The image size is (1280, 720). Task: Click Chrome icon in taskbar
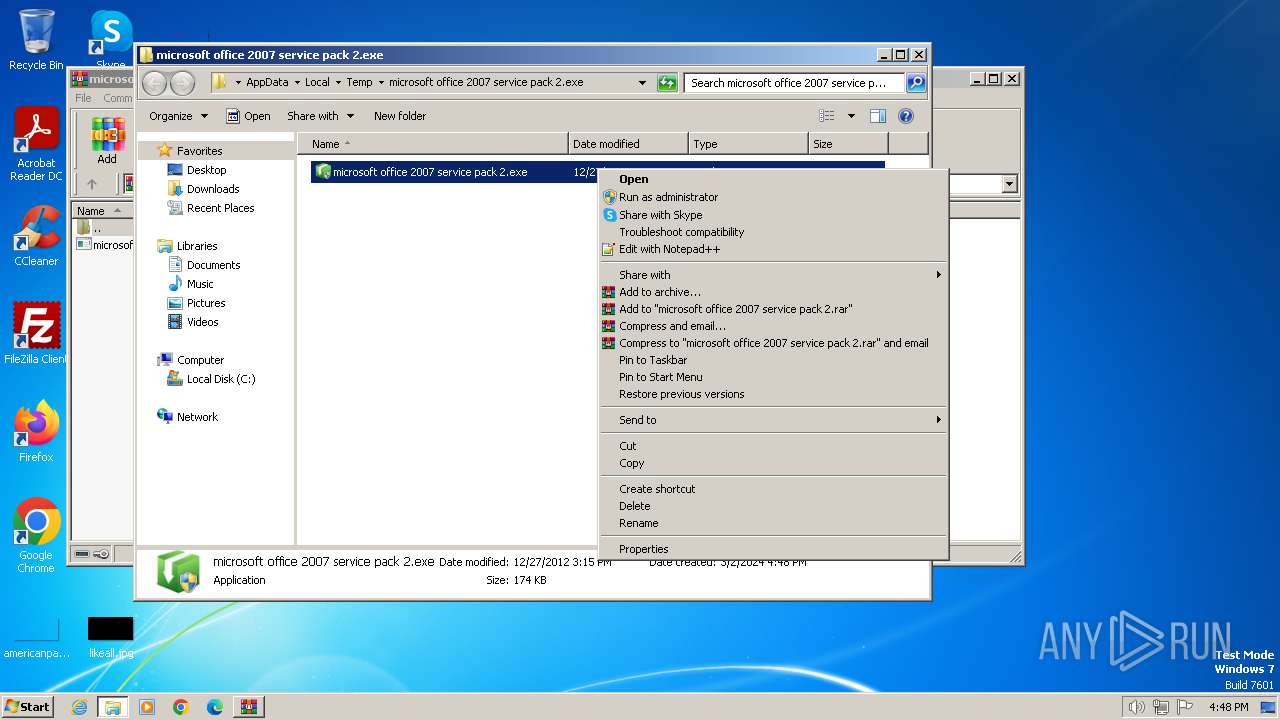tap(181, 707)
